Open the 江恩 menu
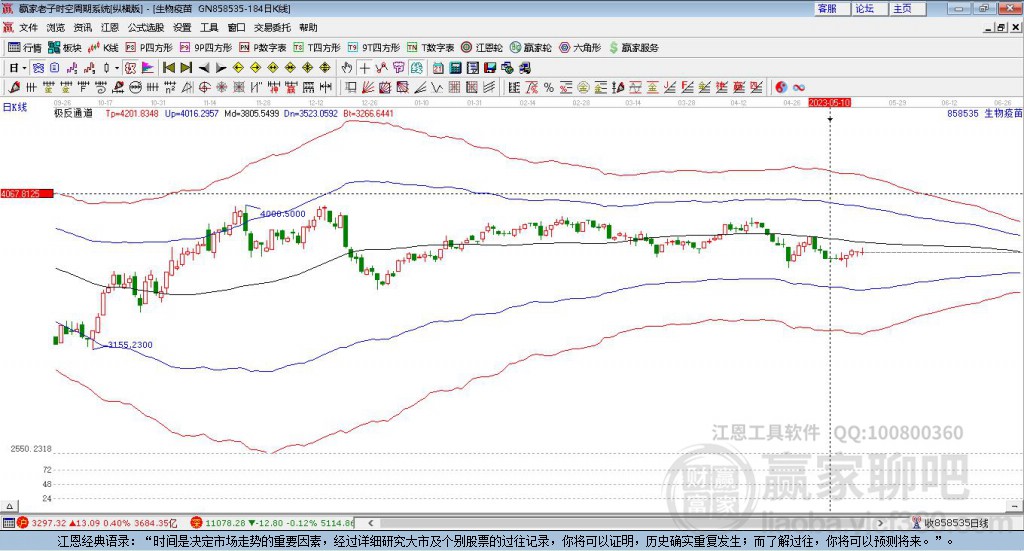Viewport: 1024px width, 551px height. [x=110, y=27]
